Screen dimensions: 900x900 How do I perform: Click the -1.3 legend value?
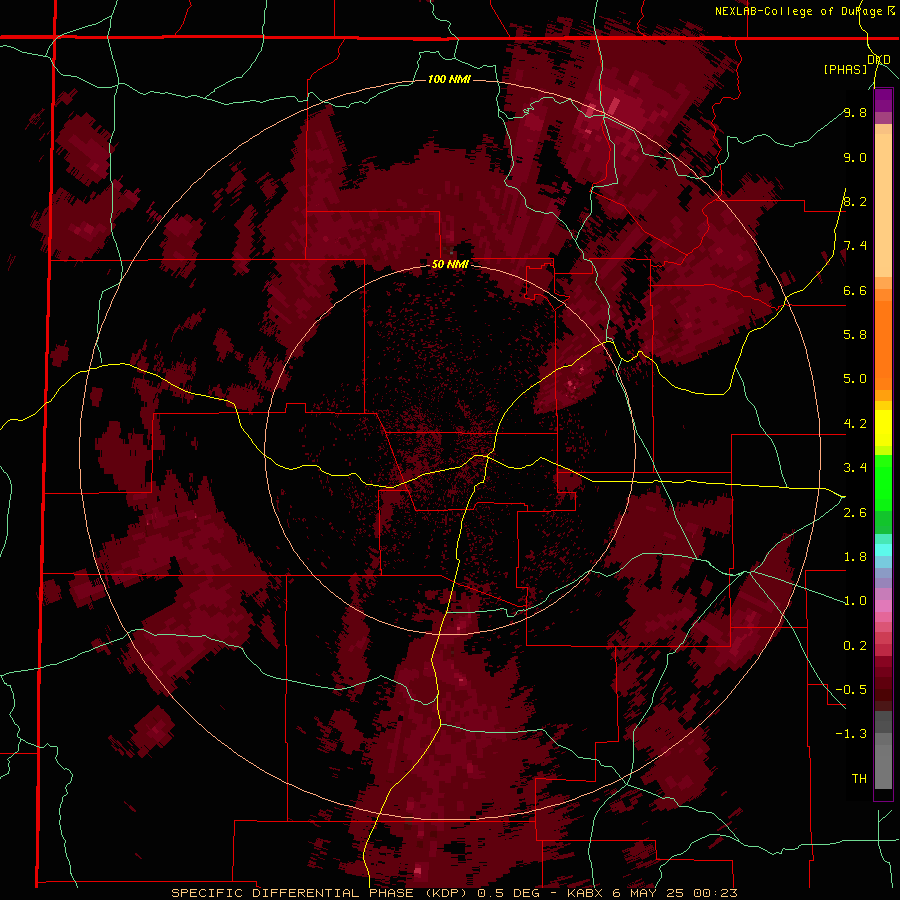tap(851, 734)
